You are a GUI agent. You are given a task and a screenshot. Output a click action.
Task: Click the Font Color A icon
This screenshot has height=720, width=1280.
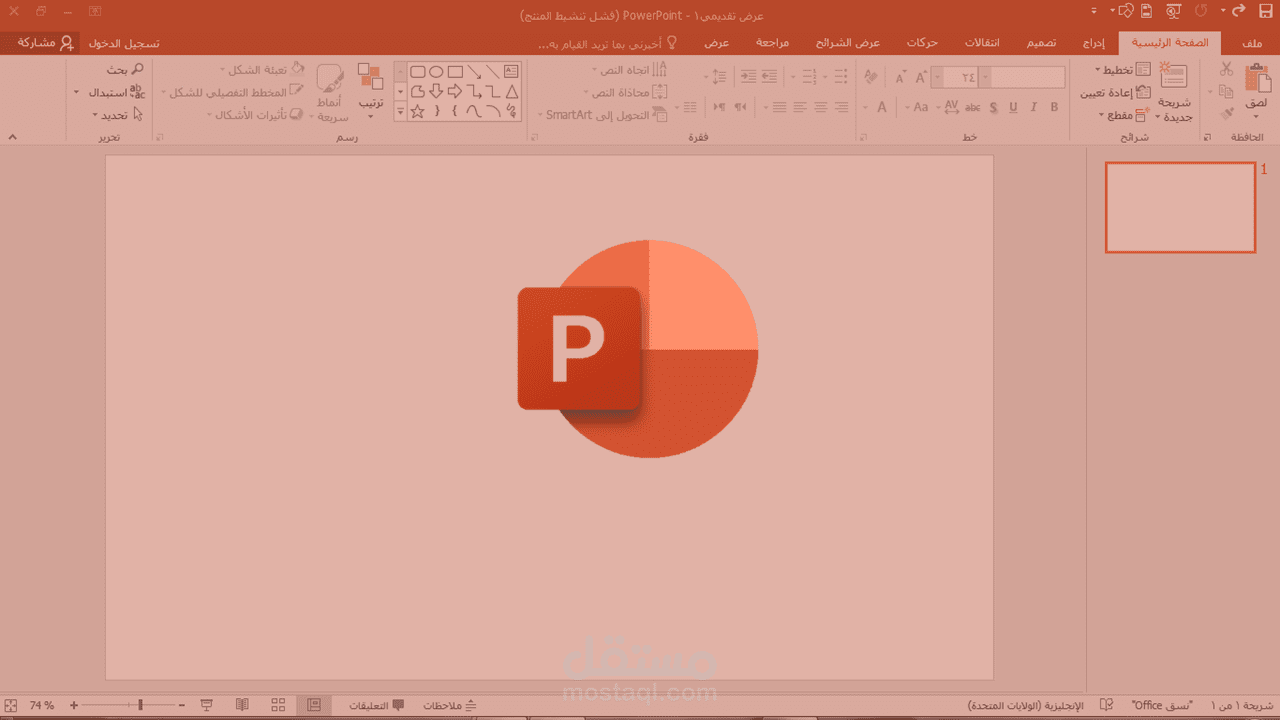click(x=882, y=107)
